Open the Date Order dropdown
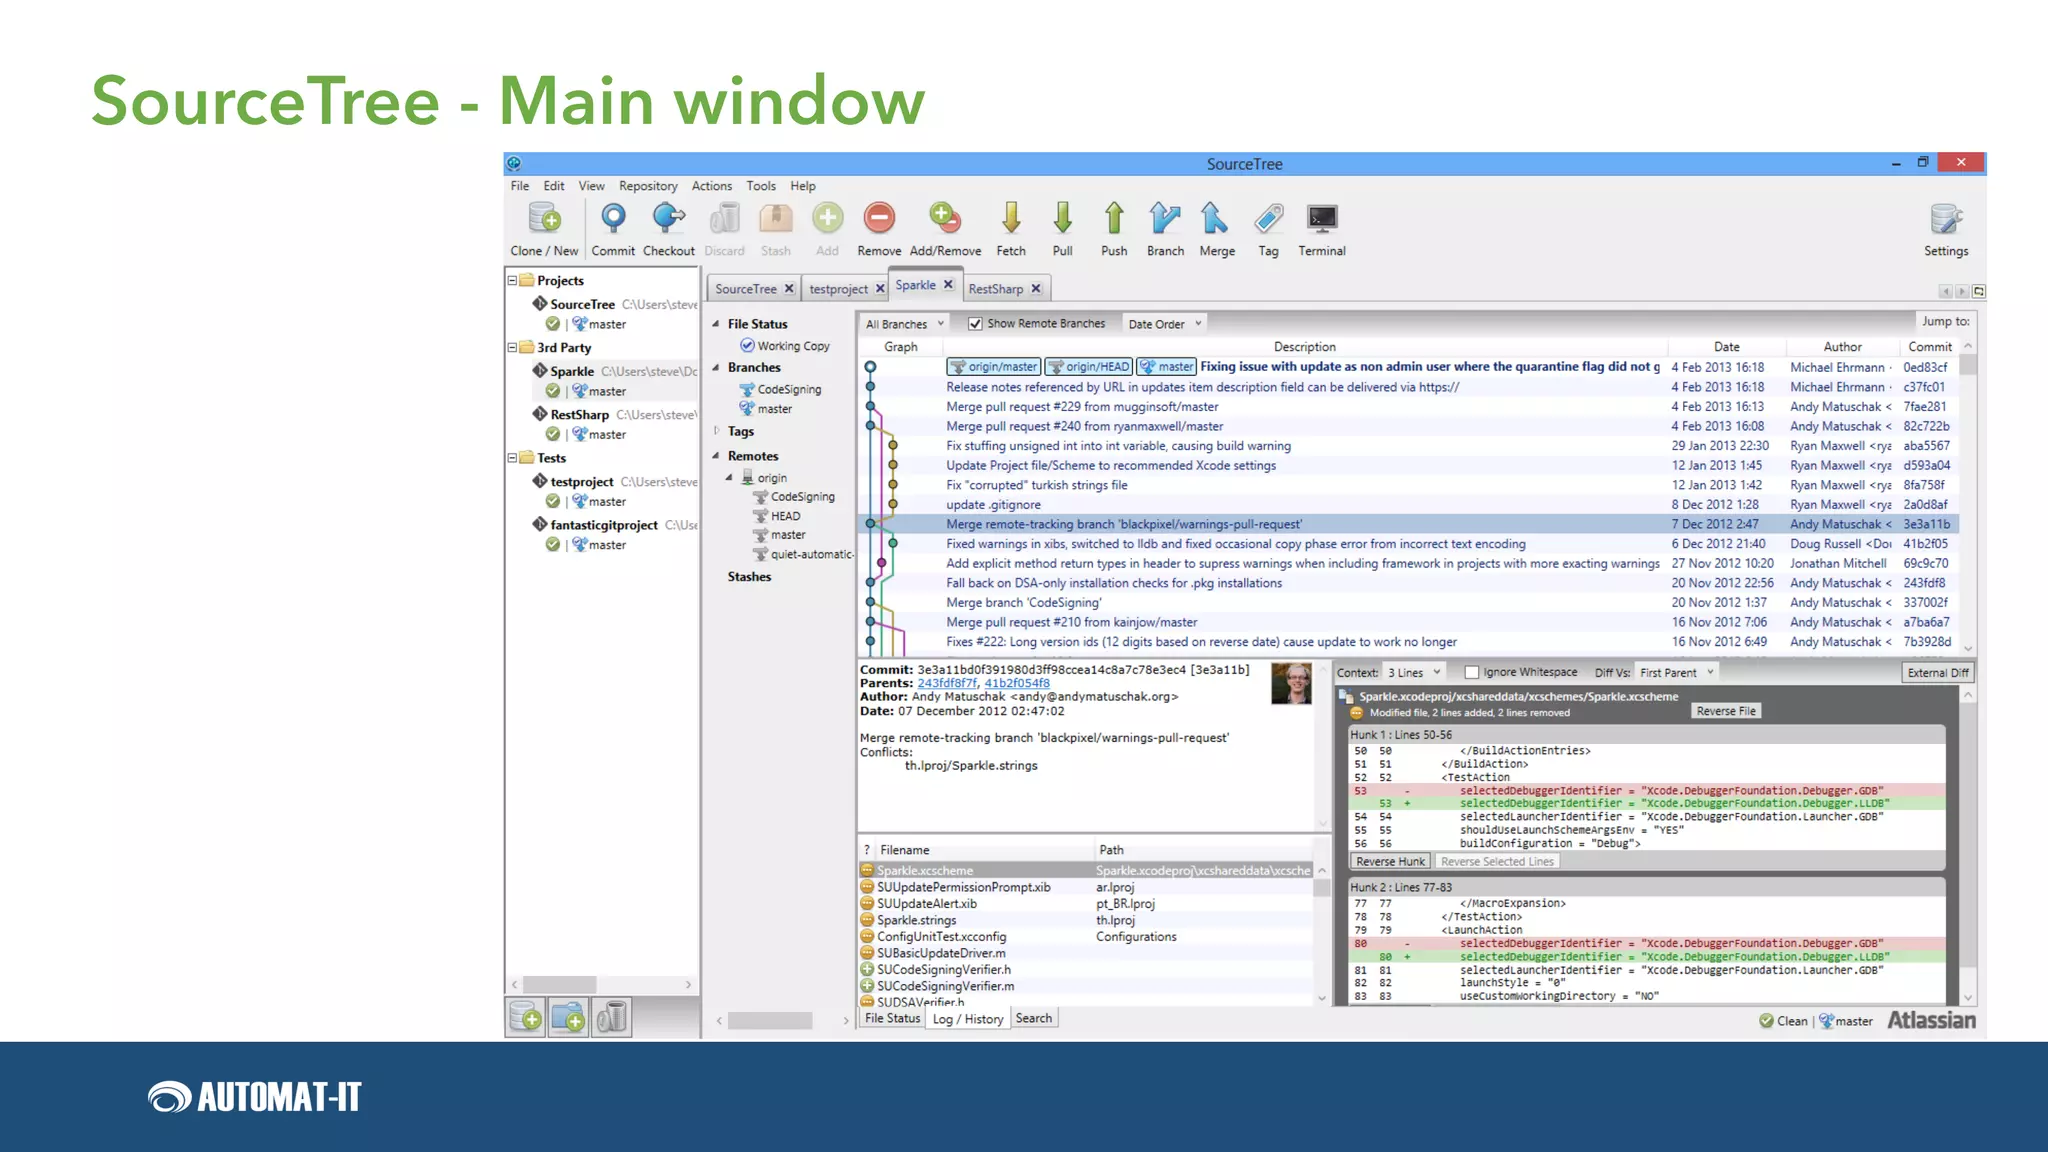 pos(1165,324)
